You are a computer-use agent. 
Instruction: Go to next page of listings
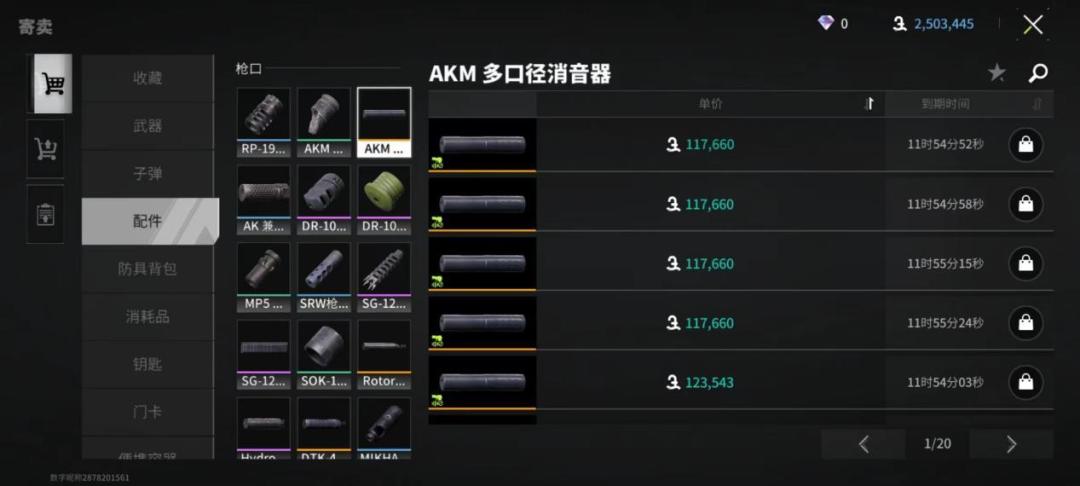coord(1011,444)
